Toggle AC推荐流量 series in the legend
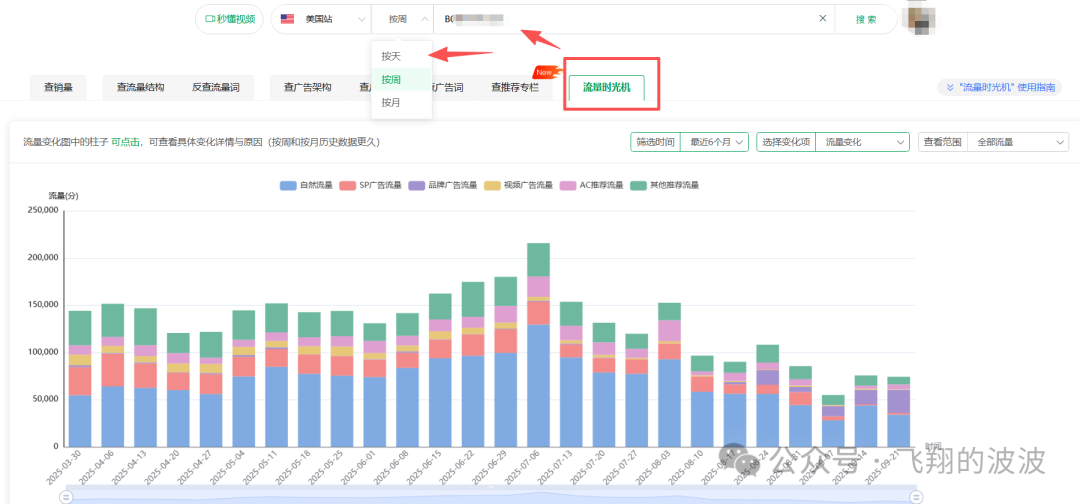Image resolution: width=1080 pixels, height=504 pixels. point(592,185)
